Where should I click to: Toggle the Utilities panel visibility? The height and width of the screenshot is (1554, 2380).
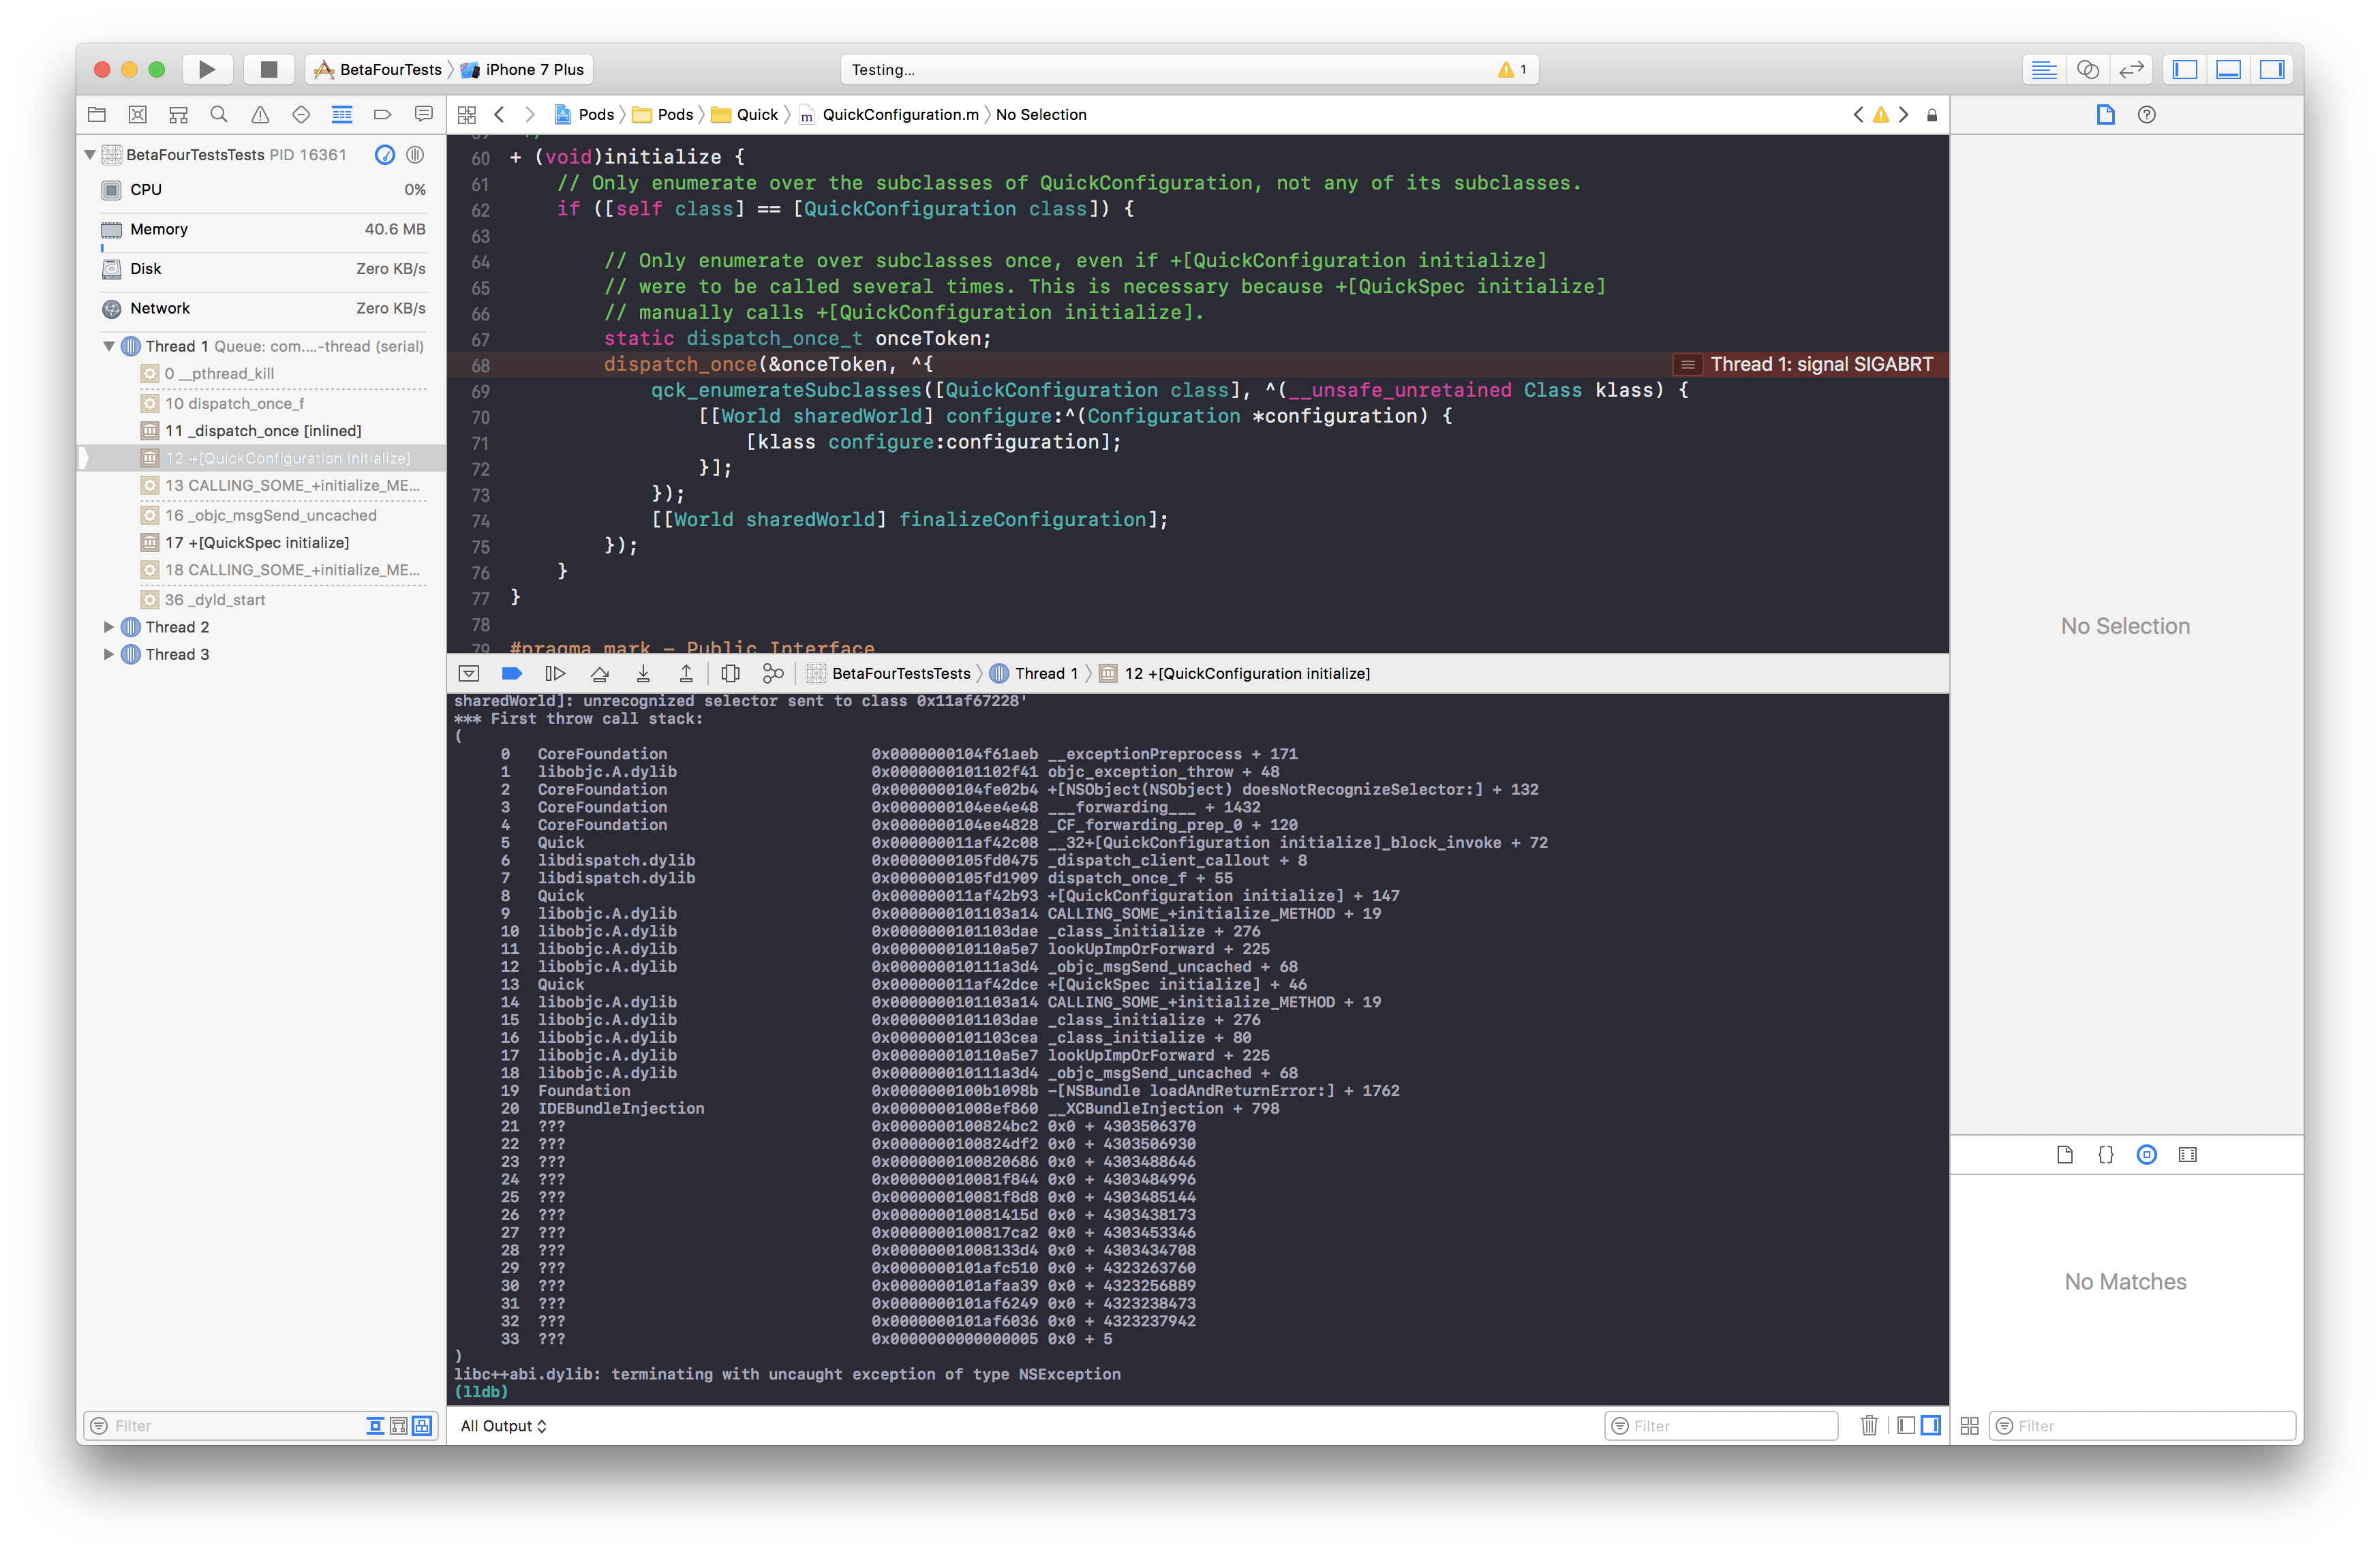[2272, 69]
